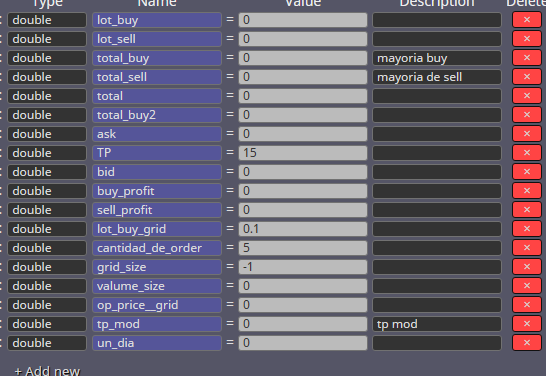Edit the tp_mod name field
Screen dimensions: 546x376
click(x=157, y=324)
